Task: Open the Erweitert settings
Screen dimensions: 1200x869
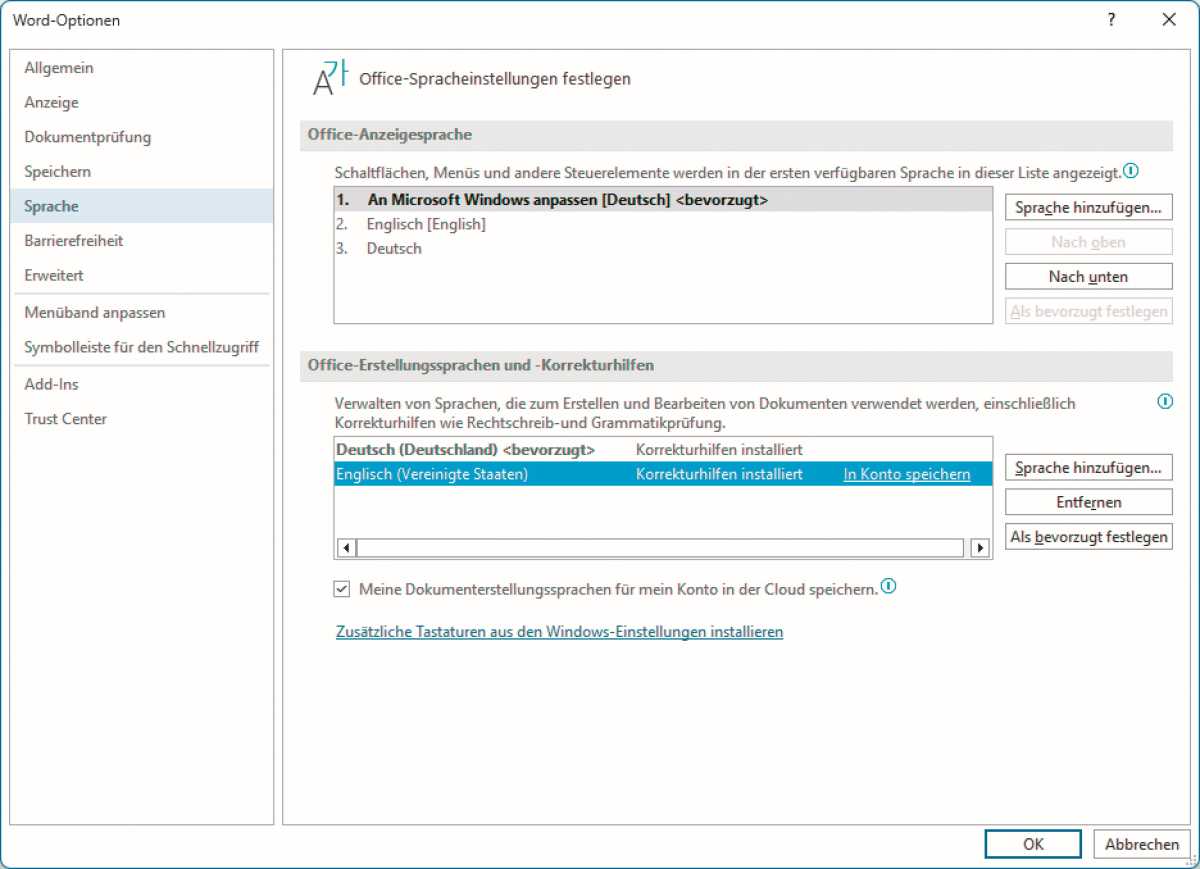Action: [x=141, y=275]
